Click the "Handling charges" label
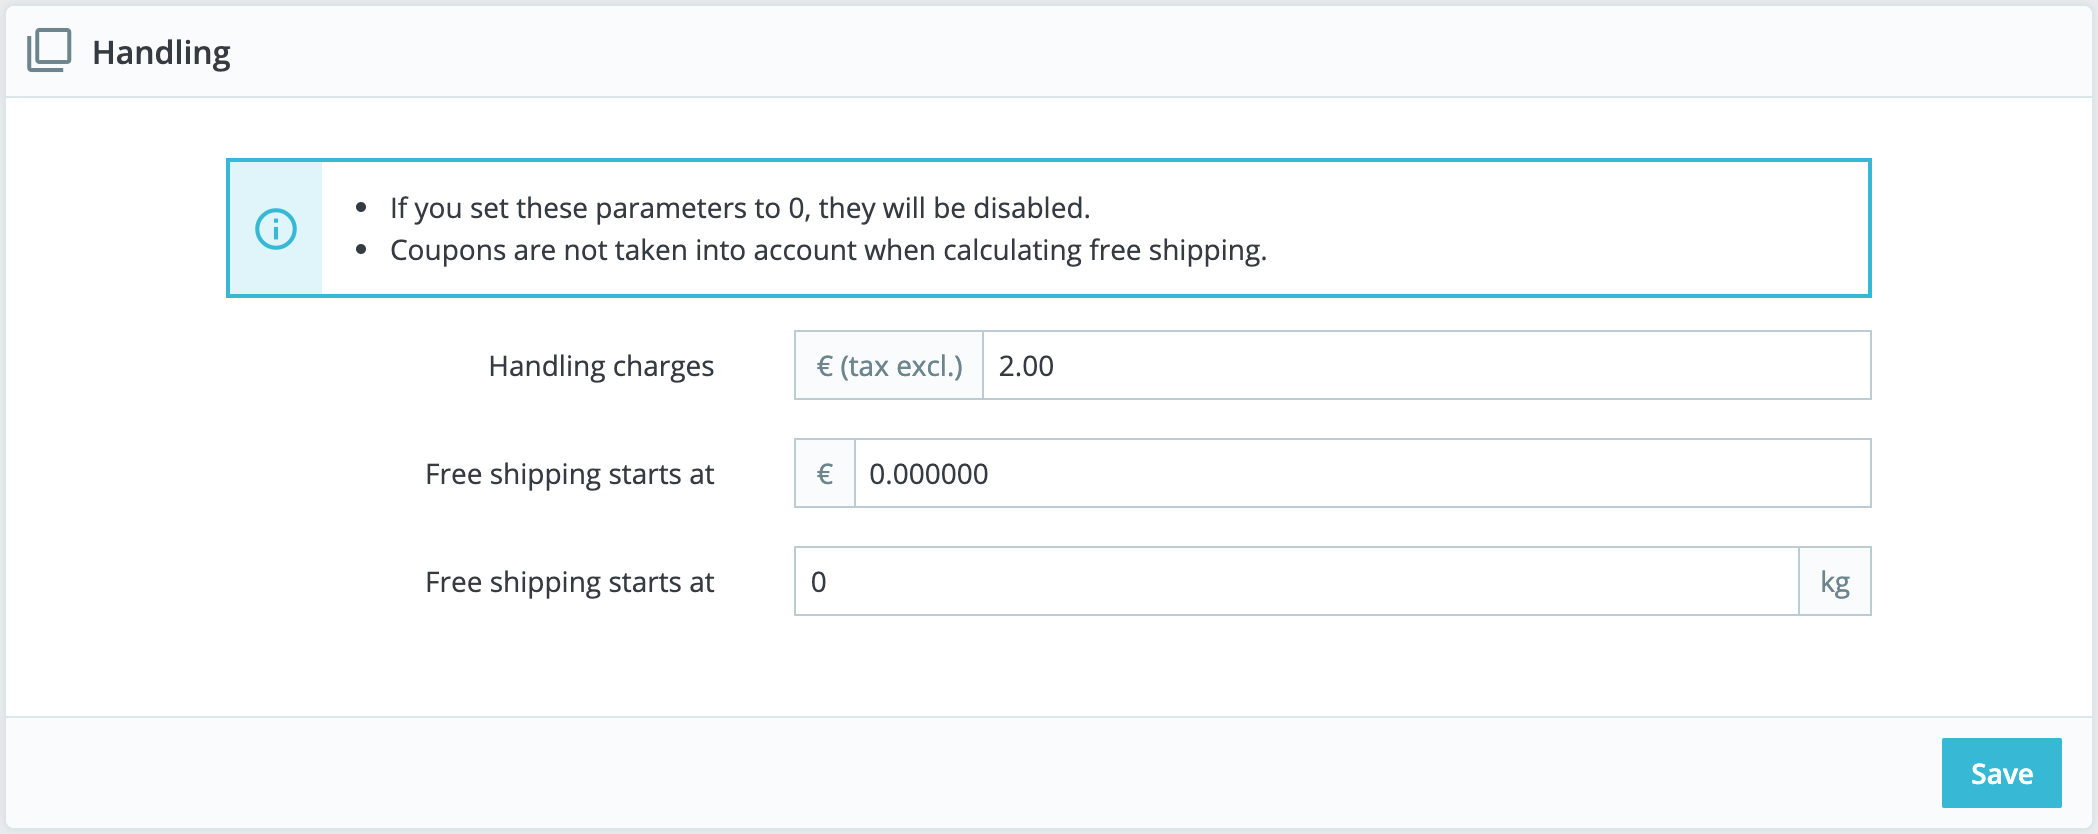This screenshot has height=834, width=2098. [601, 366]
